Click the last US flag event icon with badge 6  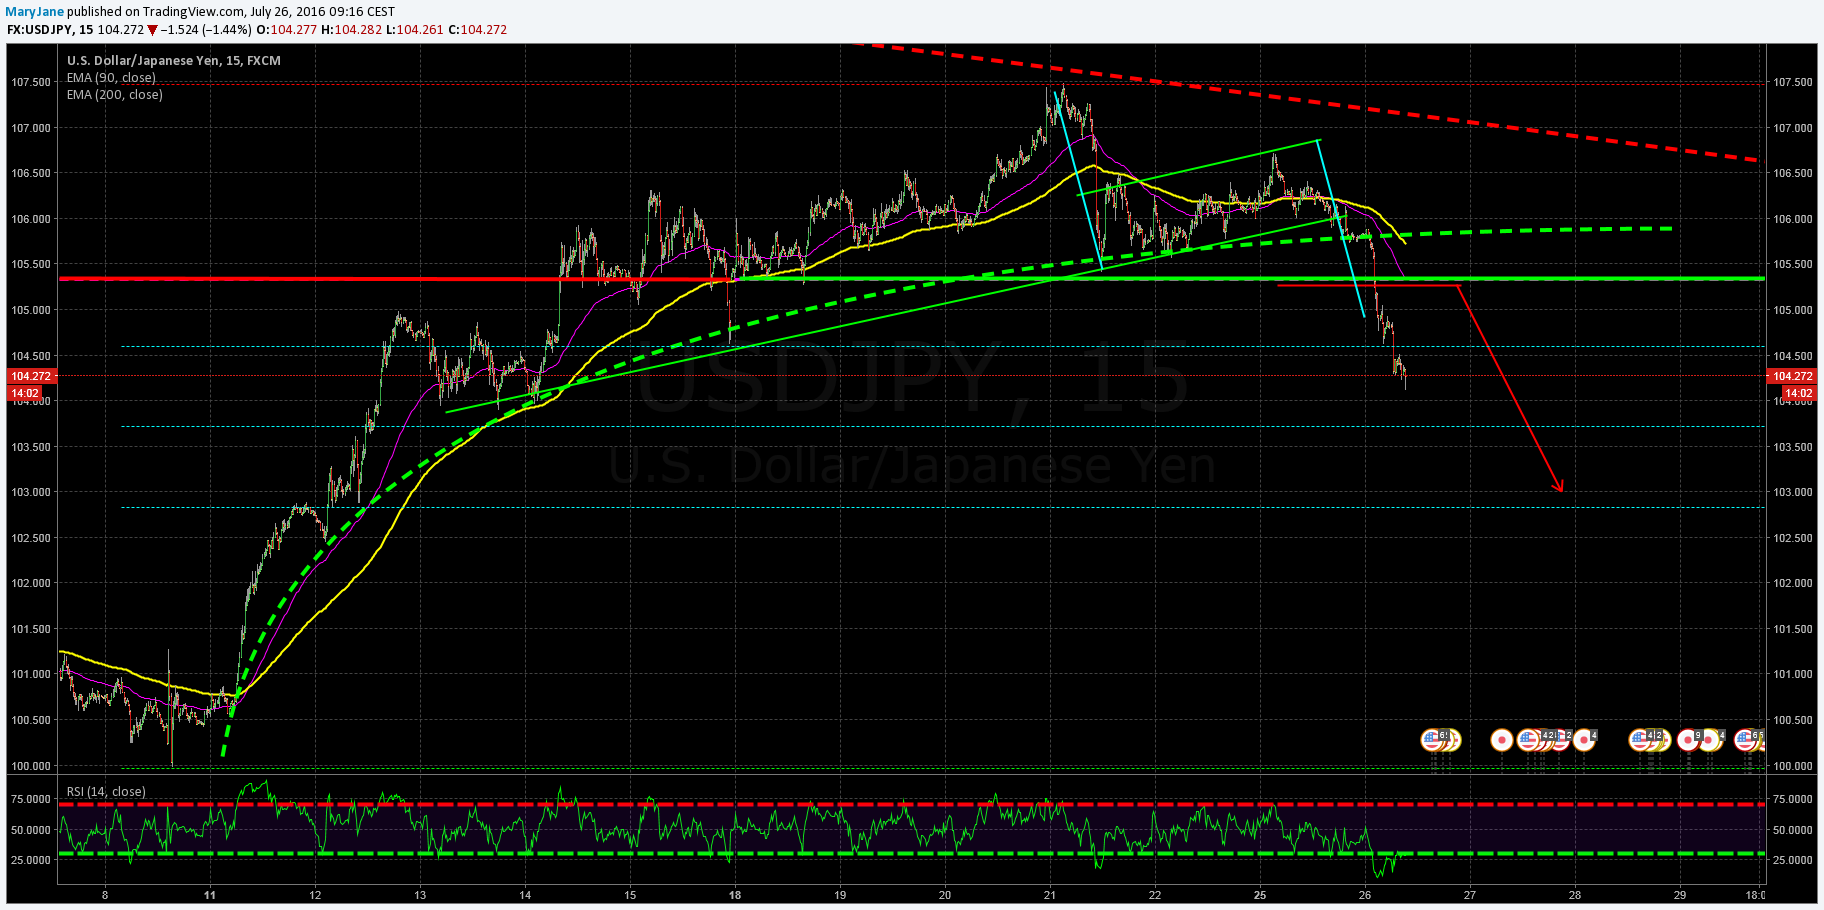point(1745,740)
